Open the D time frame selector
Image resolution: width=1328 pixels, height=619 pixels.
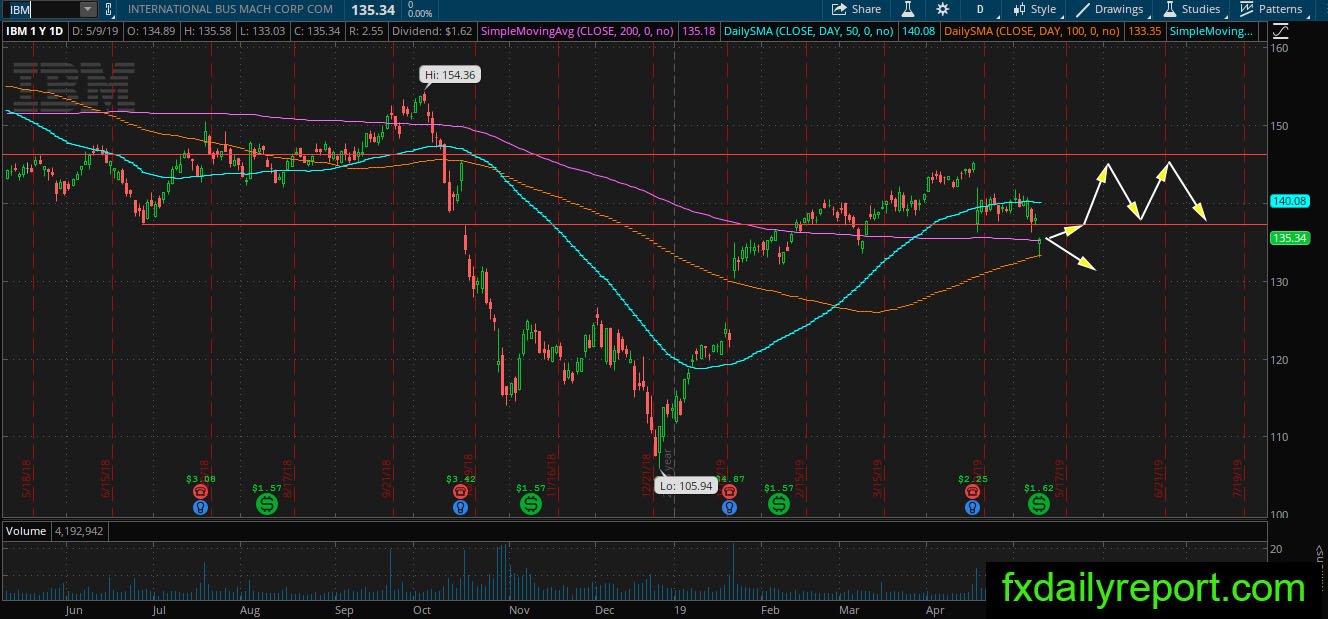(980, 9)
